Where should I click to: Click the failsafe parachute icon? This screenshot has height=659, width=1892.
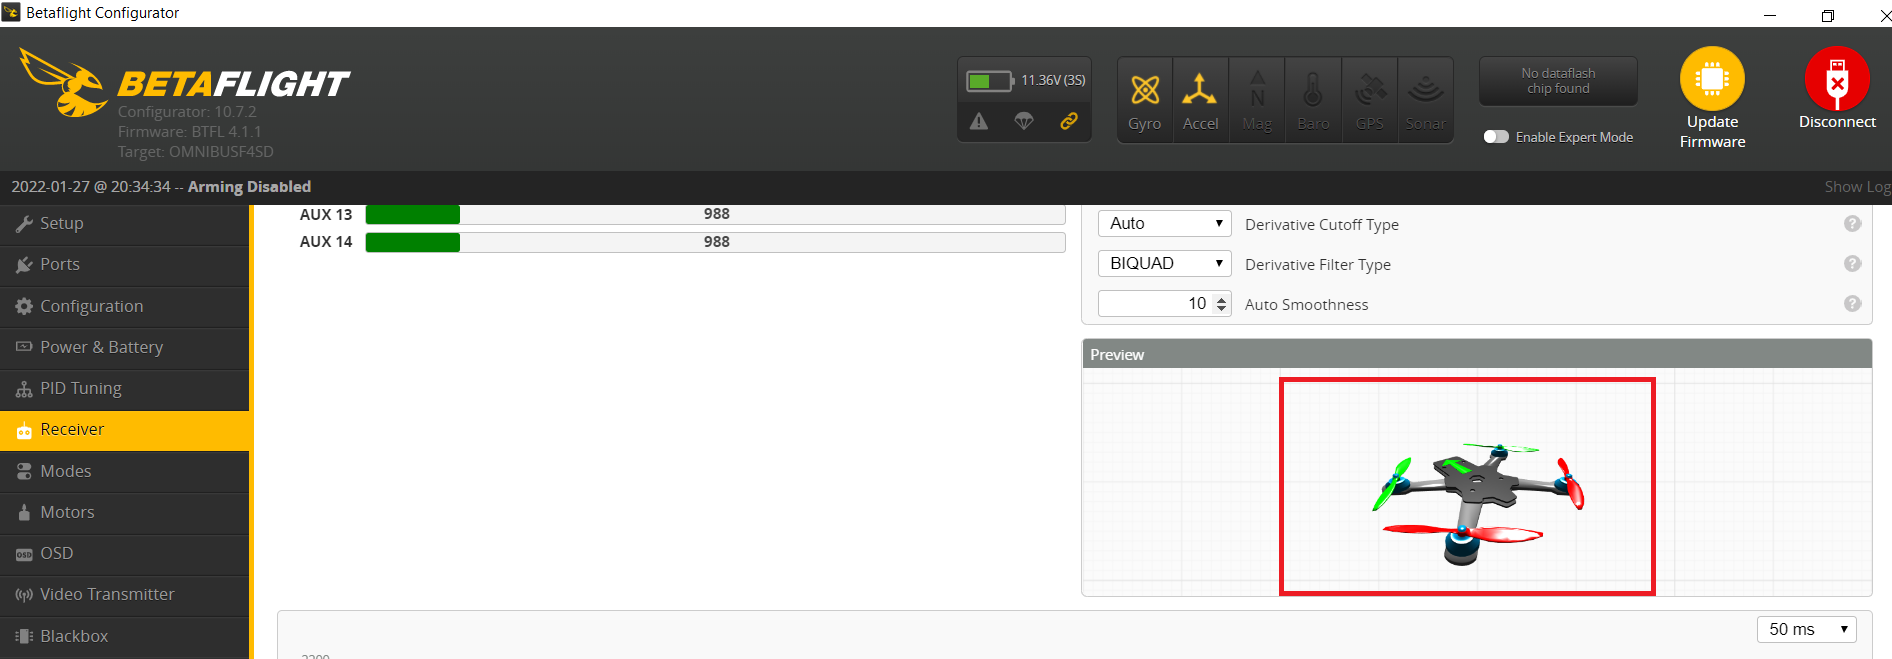click(1024, 121)
